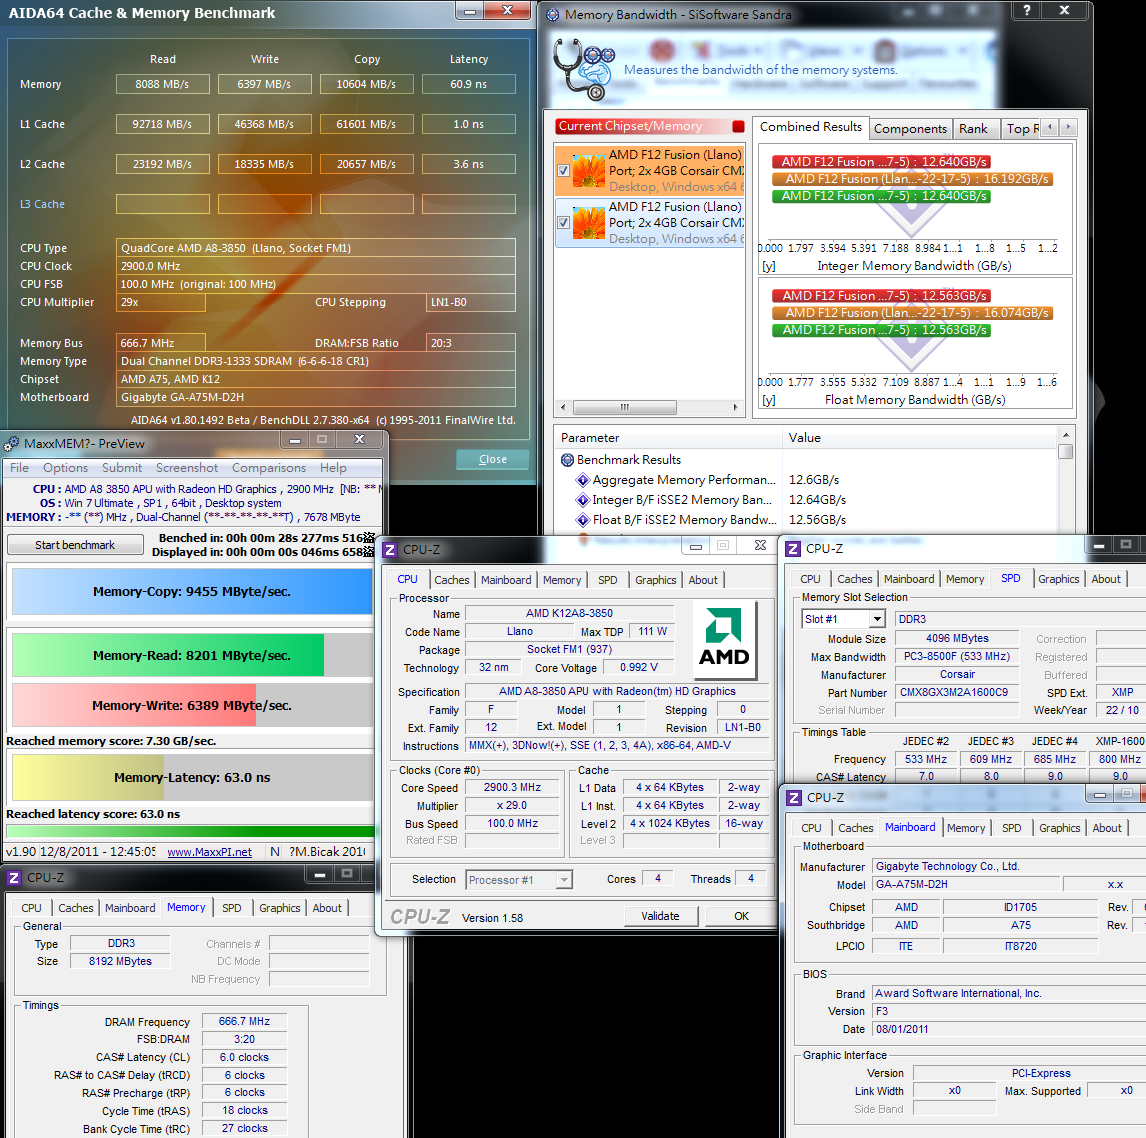Click the AIDA64 Close button
Image resolution: width=1146 pixels, height=1138 pixels.
pos(493,459)
